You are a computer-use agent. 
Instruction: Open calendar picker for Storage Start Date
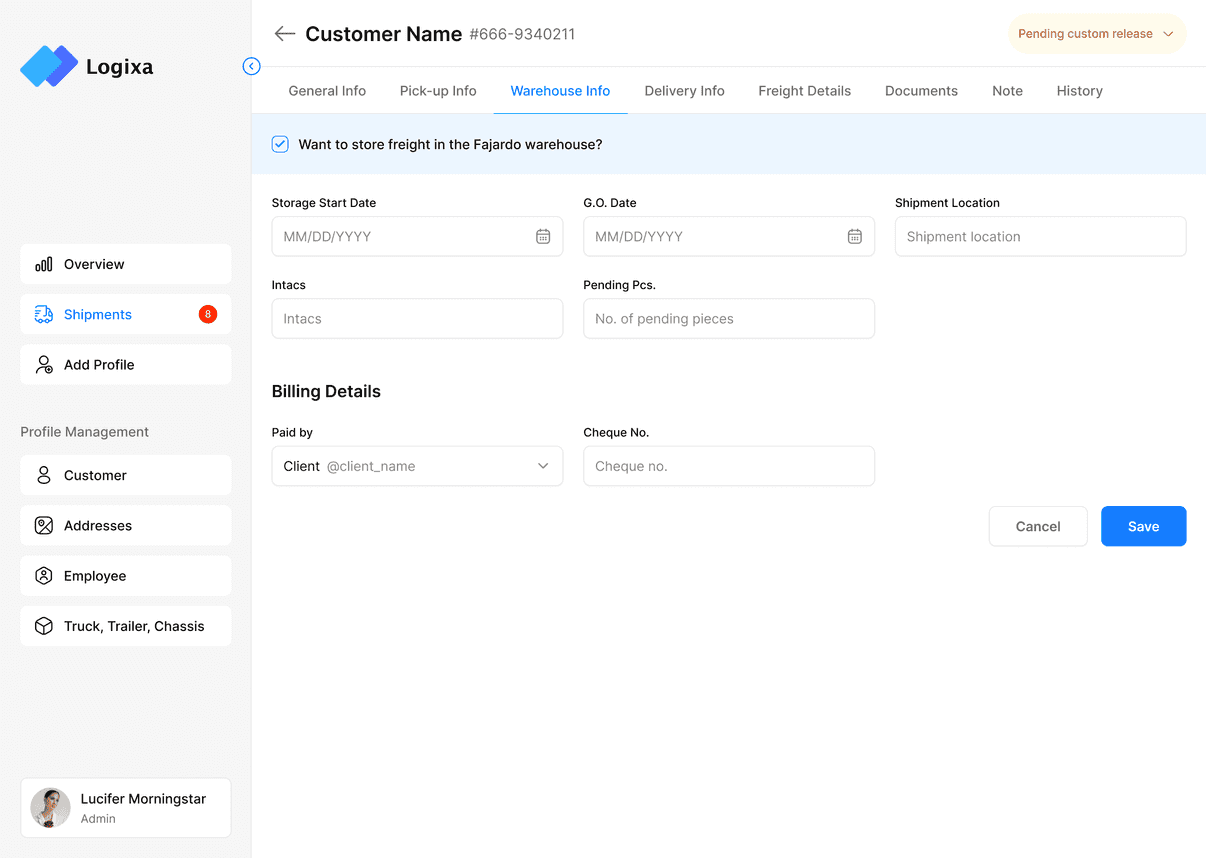point(543,237)
